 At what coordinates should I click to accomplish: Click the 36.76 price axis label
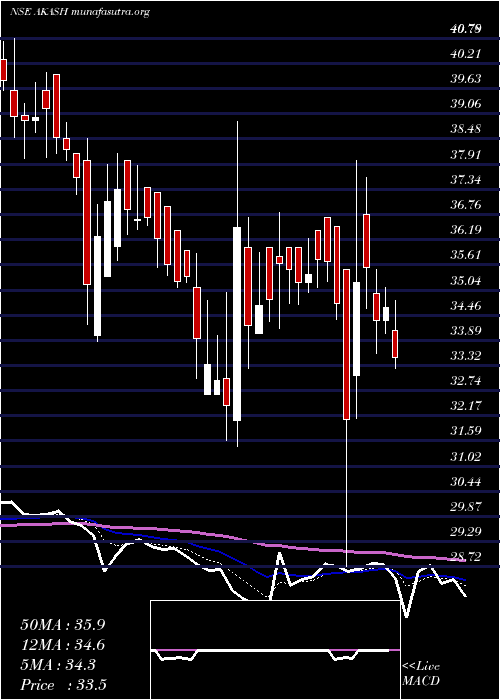click(x=466, y=205)
